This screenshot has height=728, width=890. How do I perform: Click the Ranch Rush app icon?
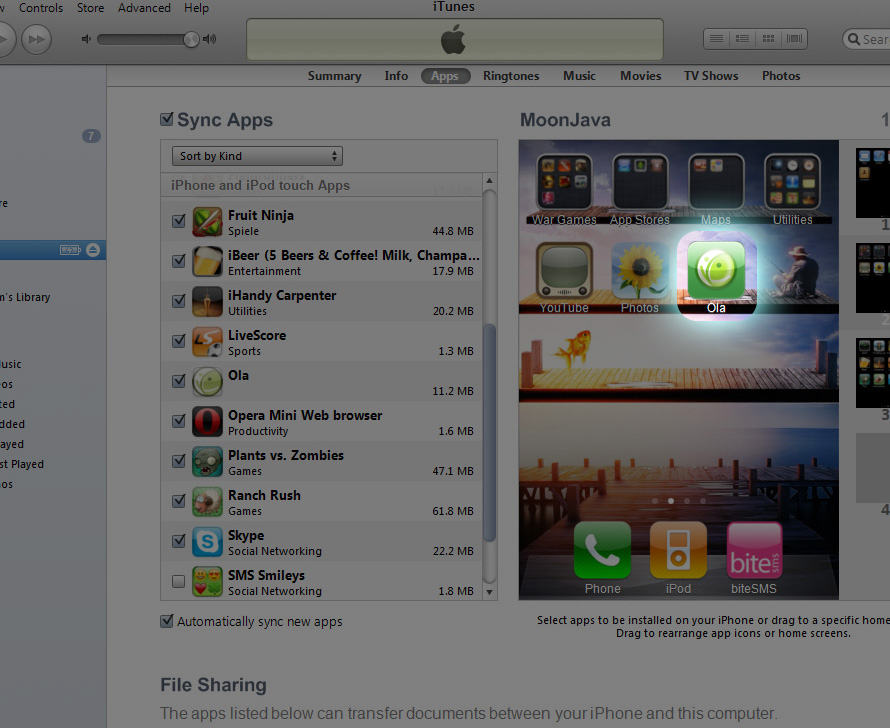(207, 502)
